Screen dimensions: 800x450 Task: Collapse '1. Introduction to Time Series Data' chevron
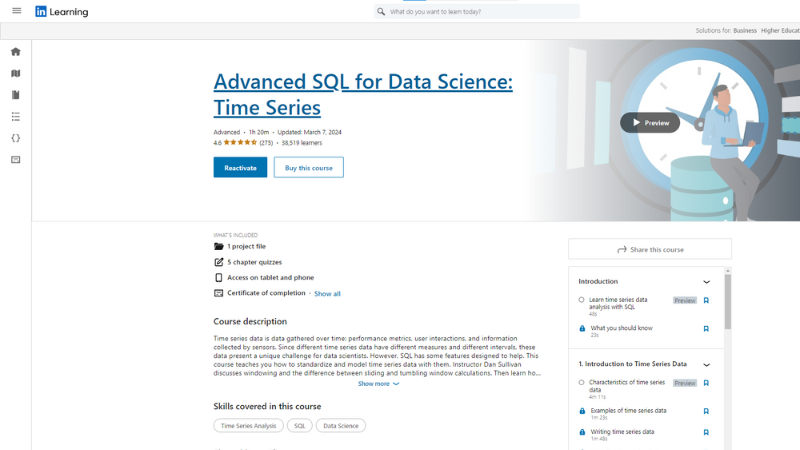click(x=707, y=364)
